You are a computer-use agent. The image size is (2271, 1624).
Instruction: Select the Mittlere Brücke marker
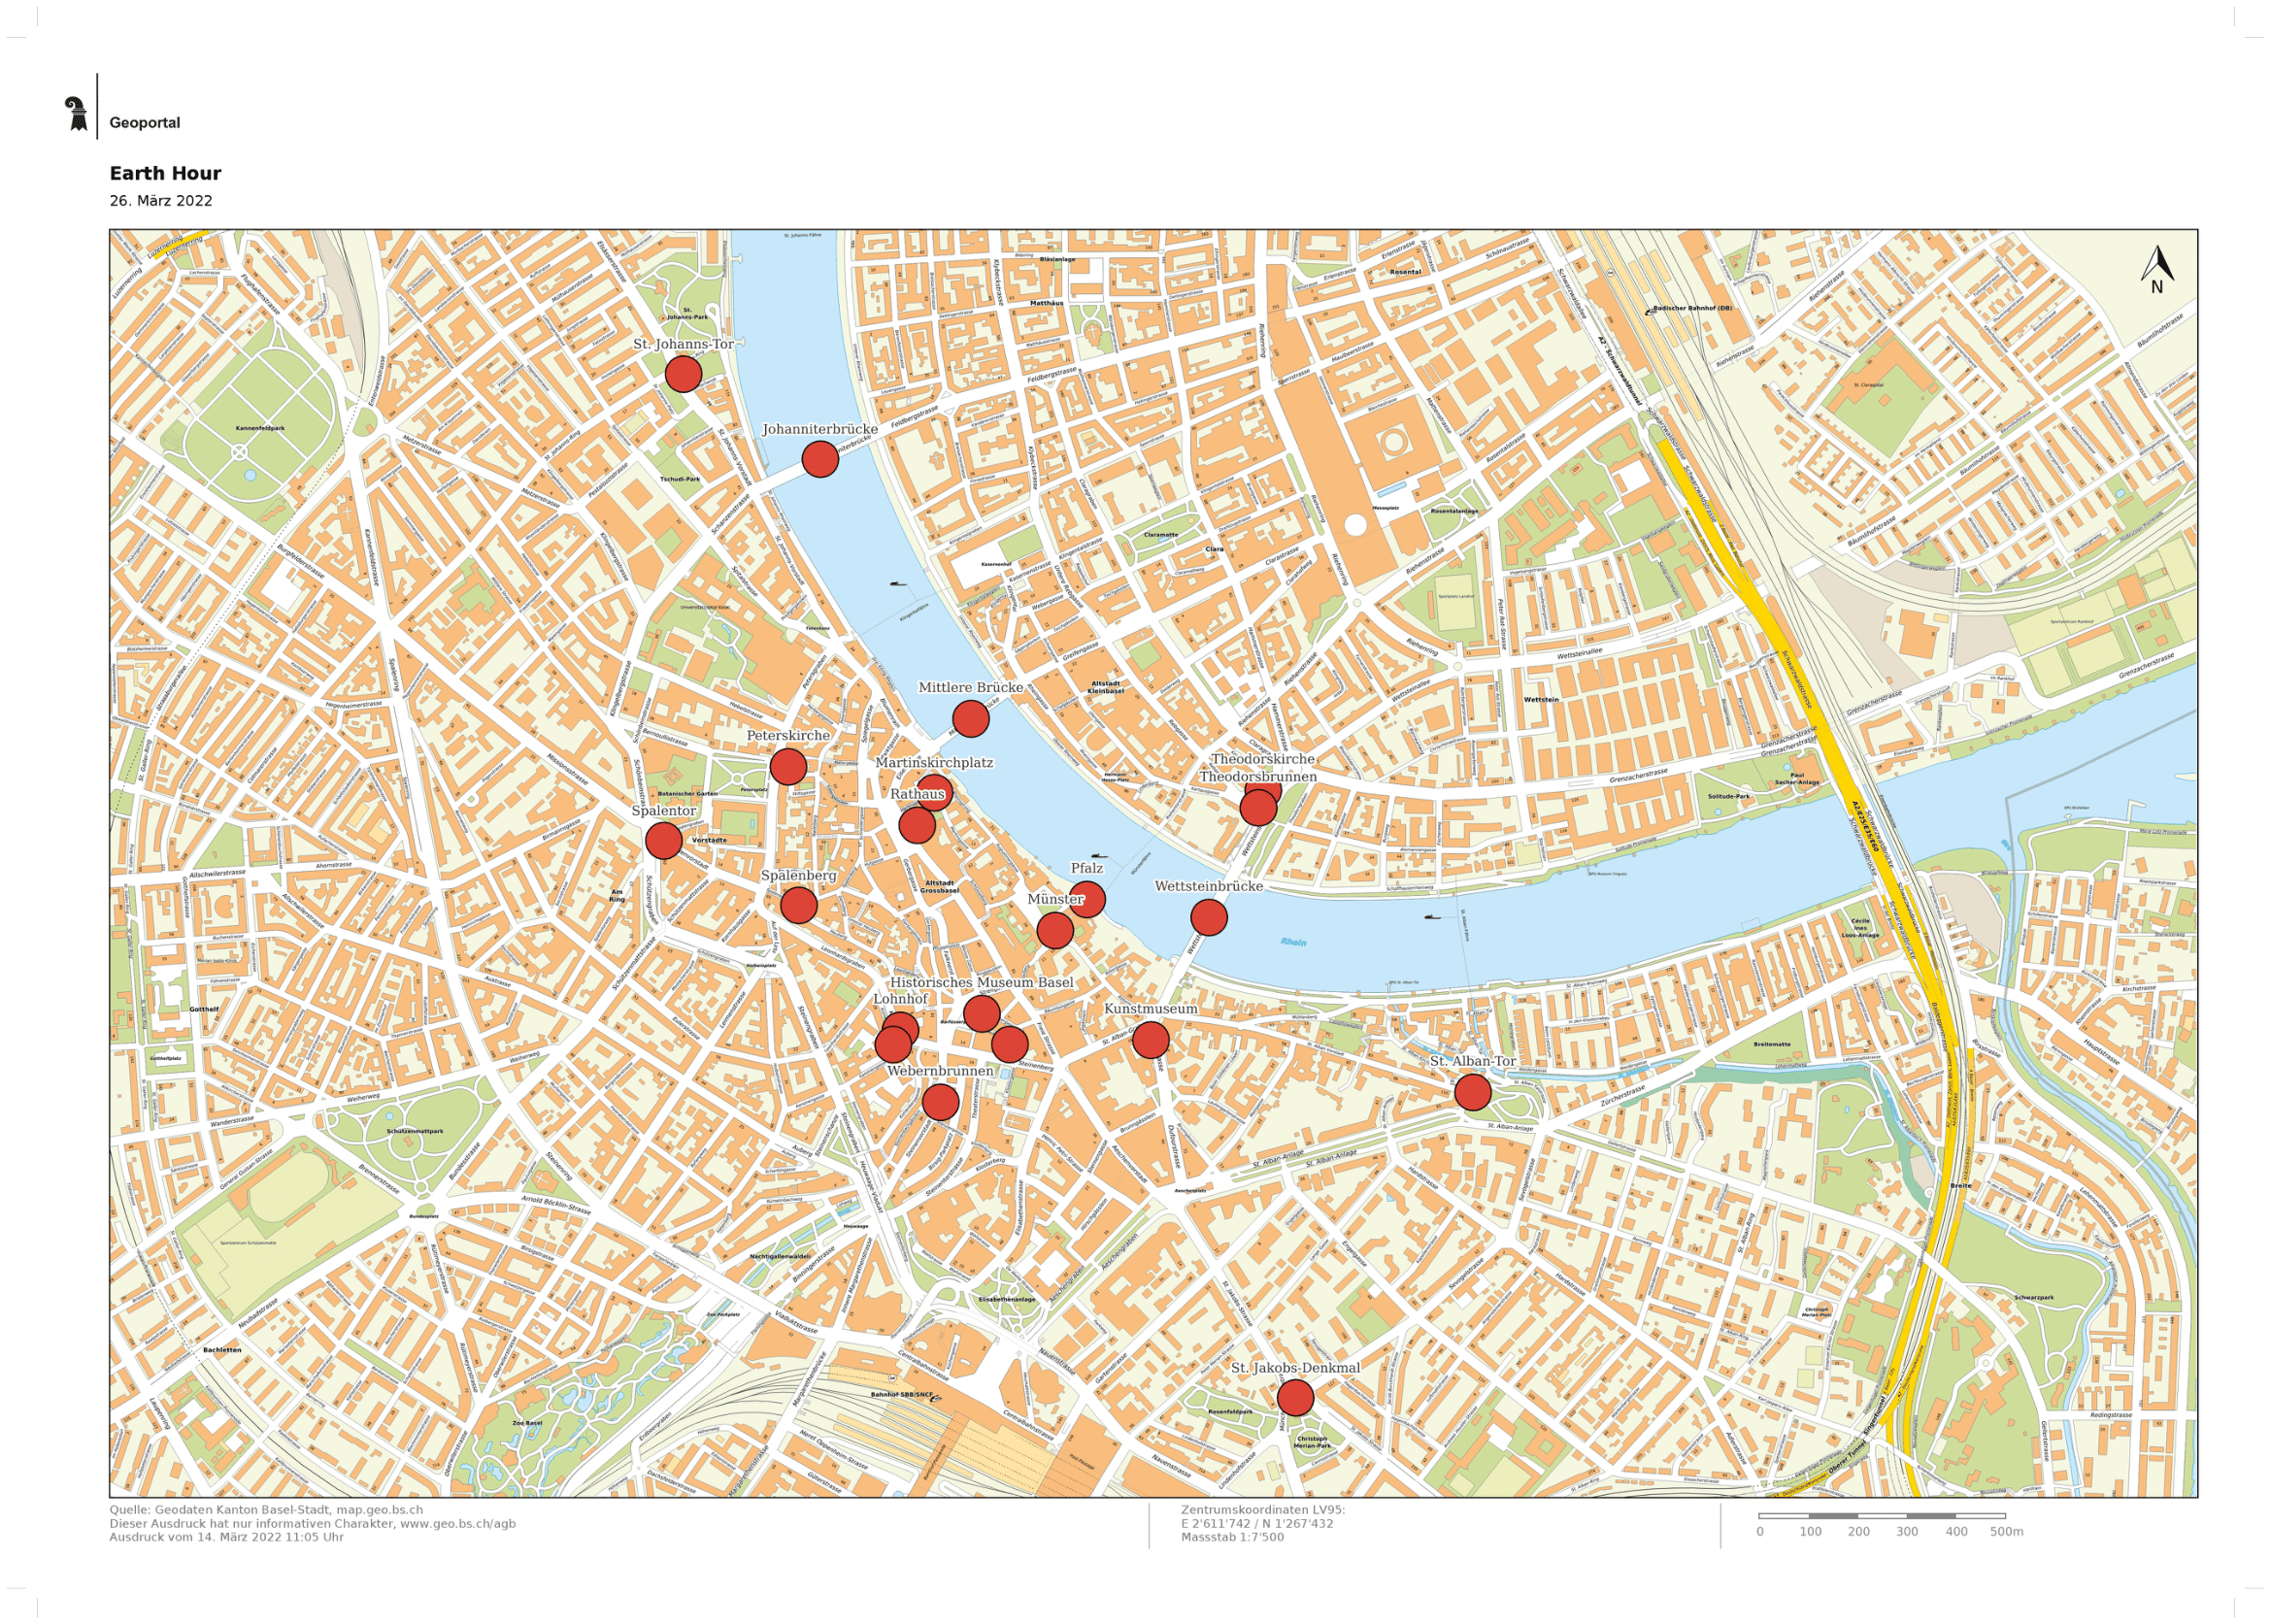click(970, 718)
